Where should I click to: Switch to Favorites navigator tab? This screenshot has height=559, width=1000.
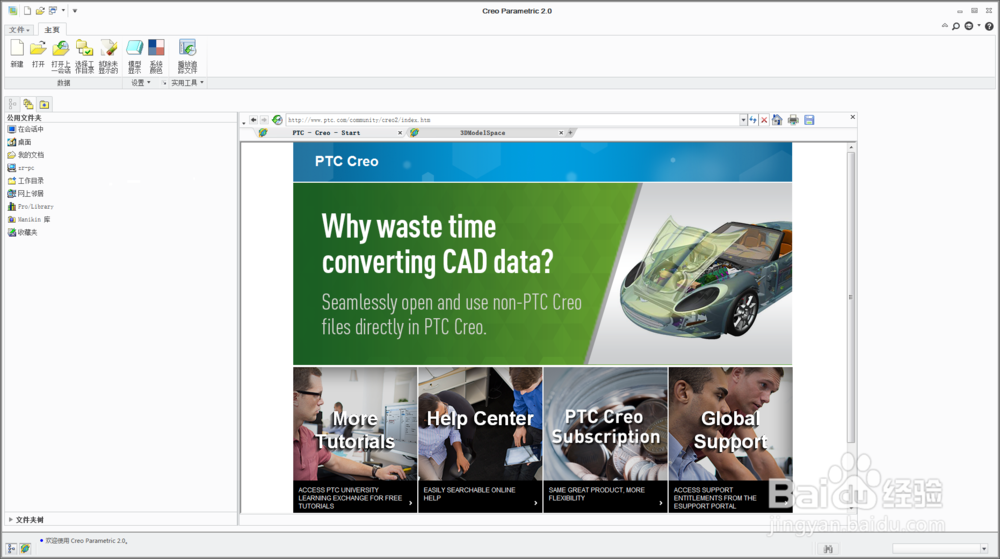(x=44, y=104)
